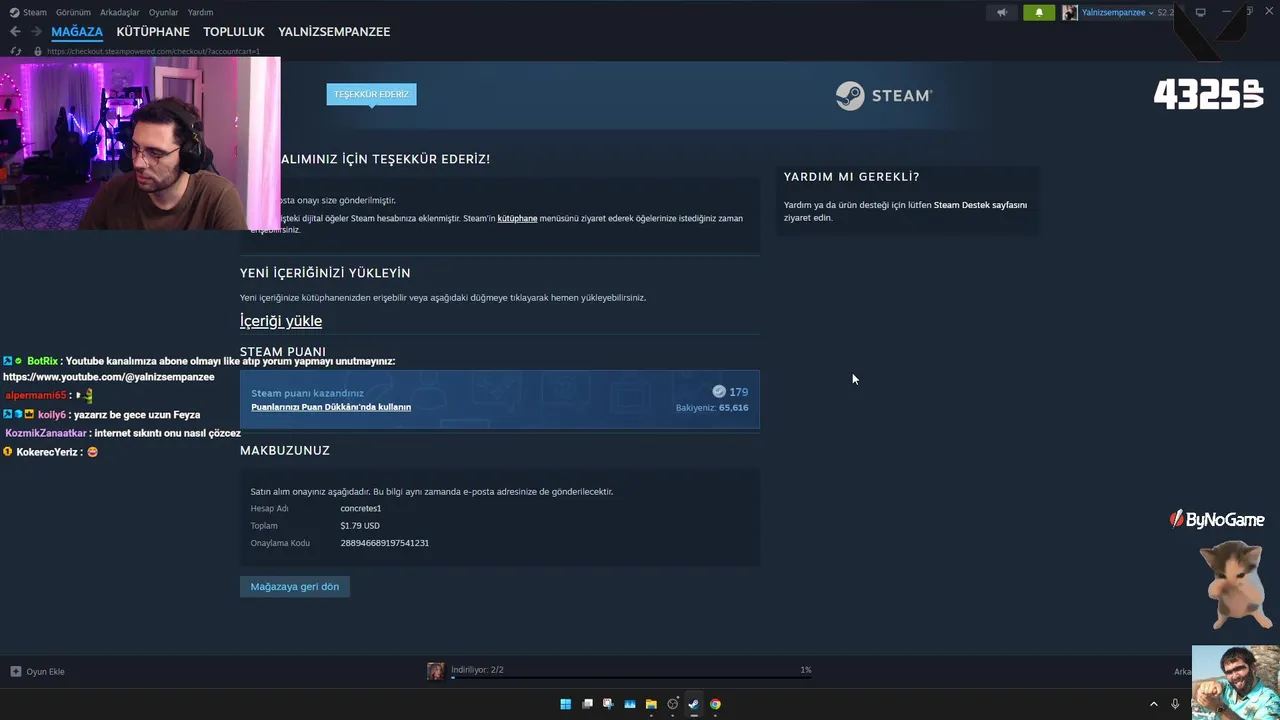Open the Puan Dükkânı link
The image size is (1280, 720).
pyautogui.click(x=331, y=408)
